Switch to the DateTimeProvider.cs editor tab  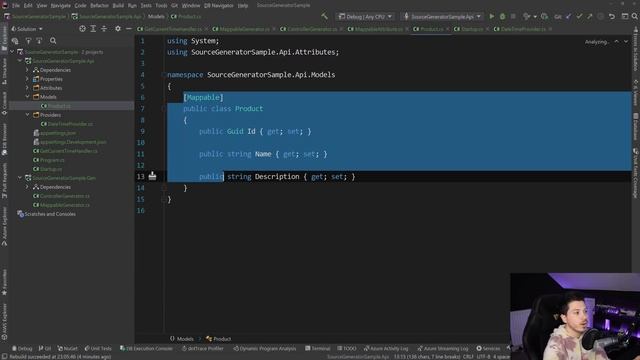coord(523,29)
